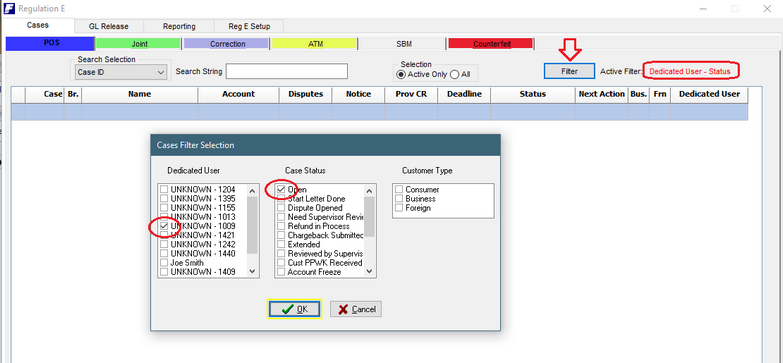
Task: Select the green Joint case tab
Action: tap(139, 44)
